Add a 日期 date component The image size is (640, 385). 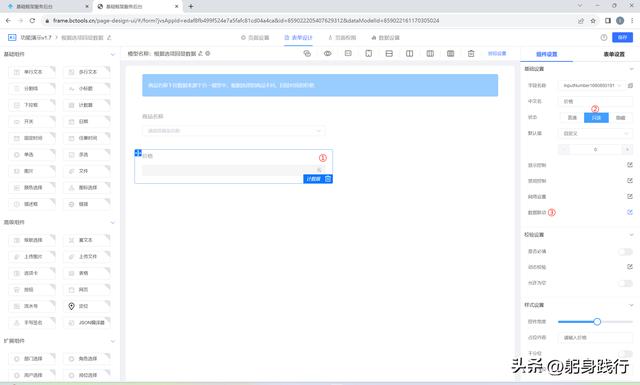pyautogui.click(x=87, y=122)
